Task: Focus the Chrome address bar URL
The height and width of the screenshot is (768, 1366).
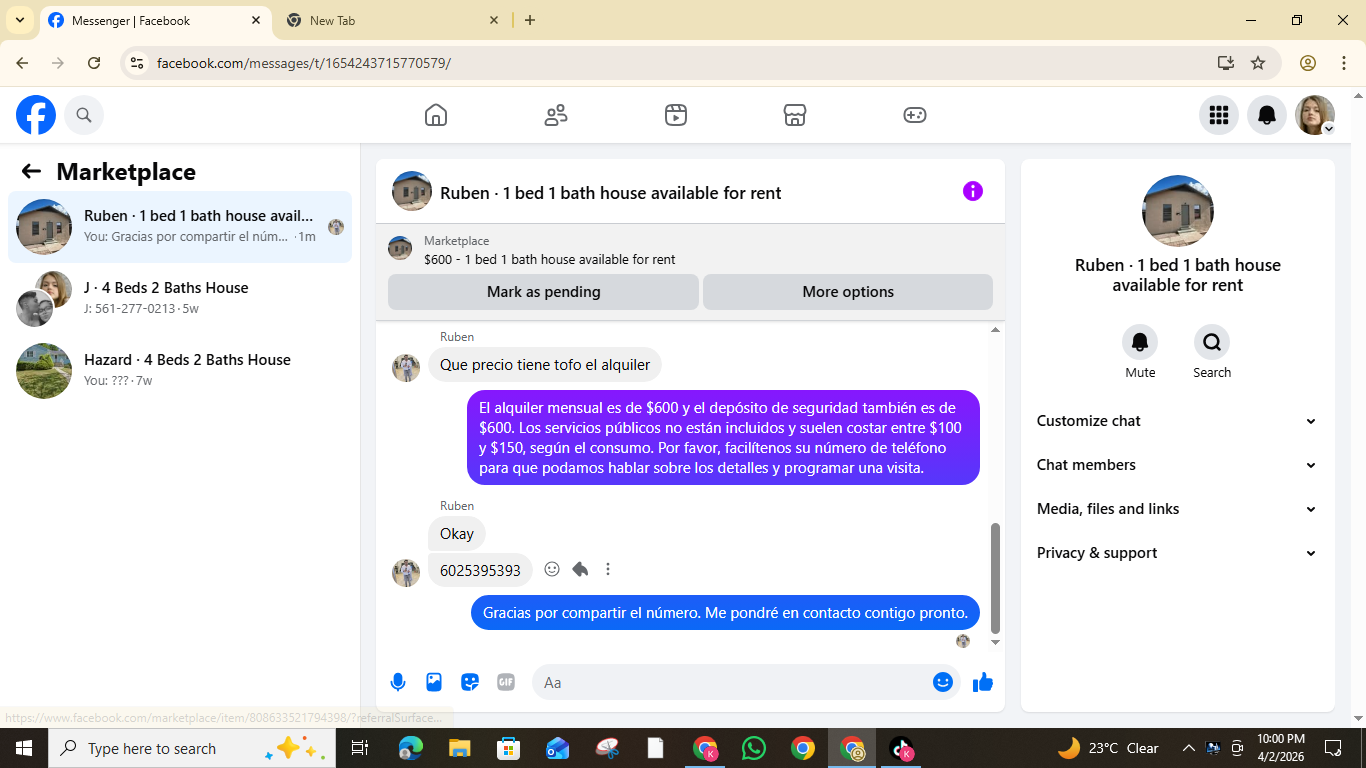Action: point(304,63)
